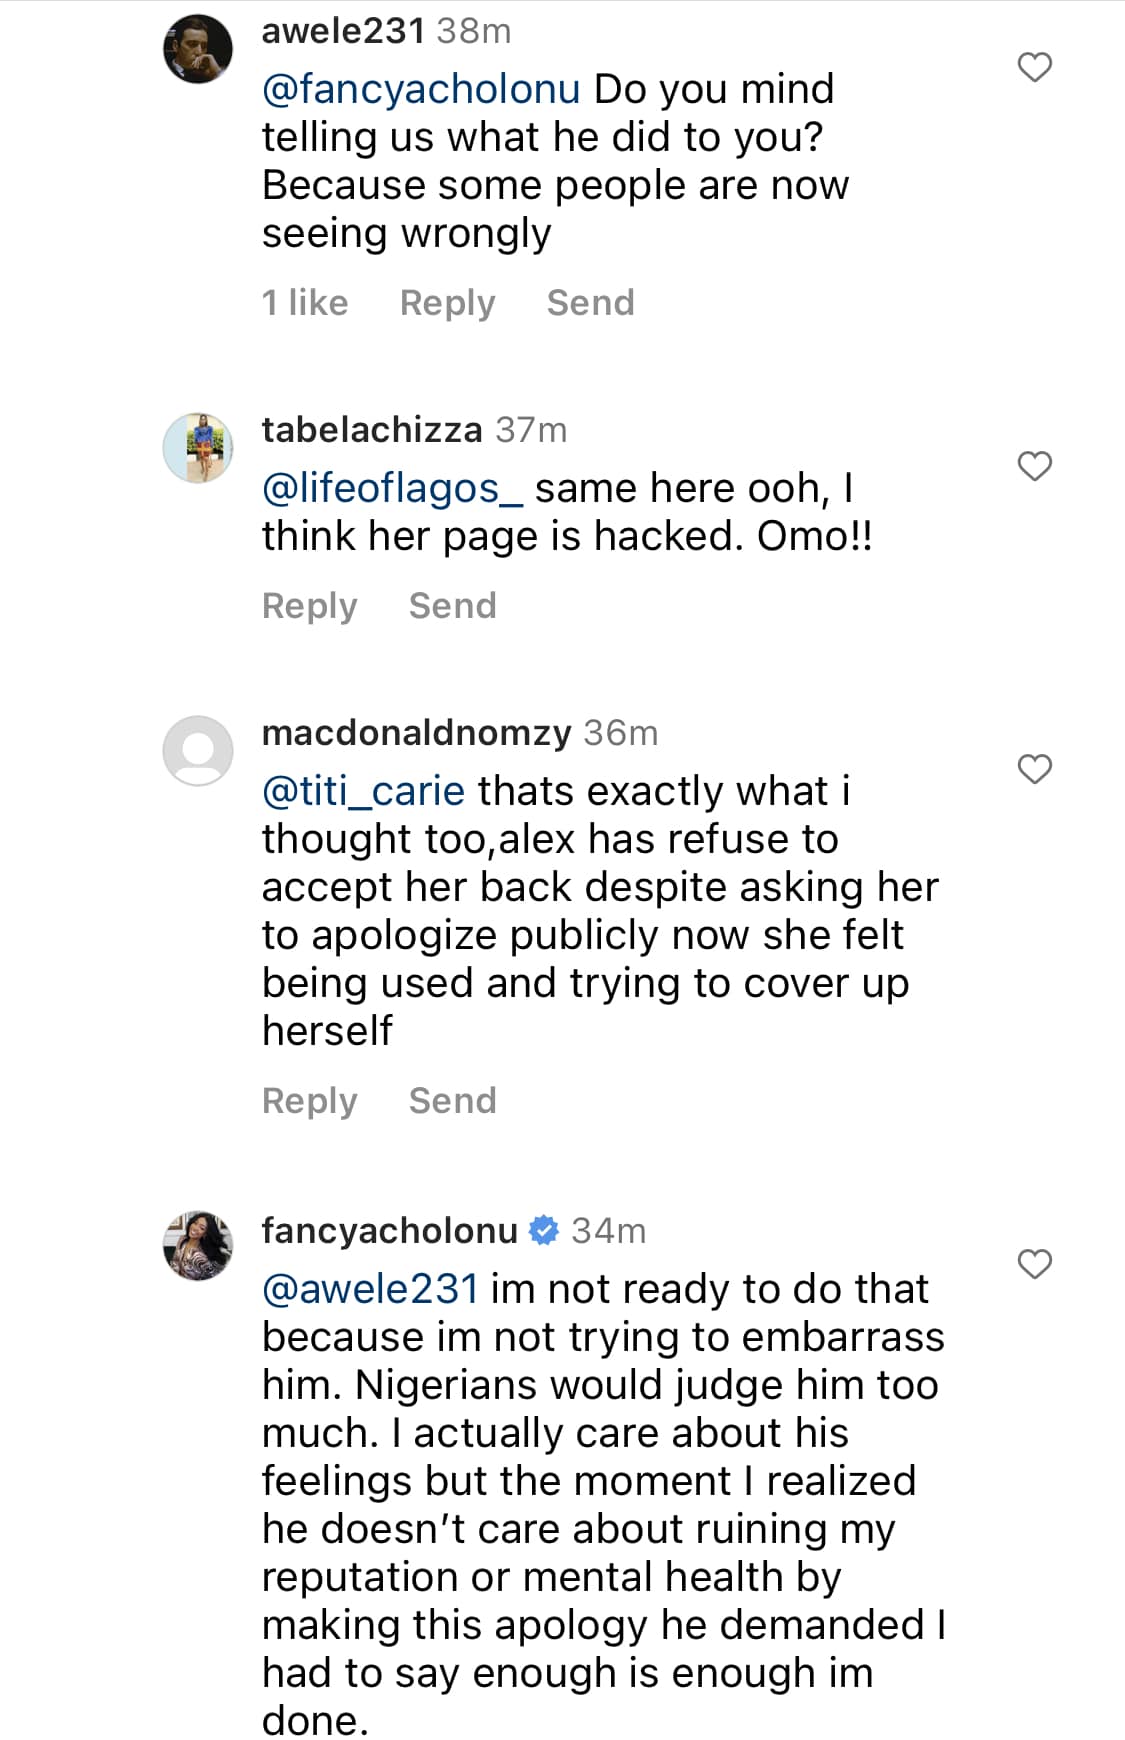Screen dimensions: 1125x1740
Task: Like awele231's comment with the heart
Action: click(1034, 67)
